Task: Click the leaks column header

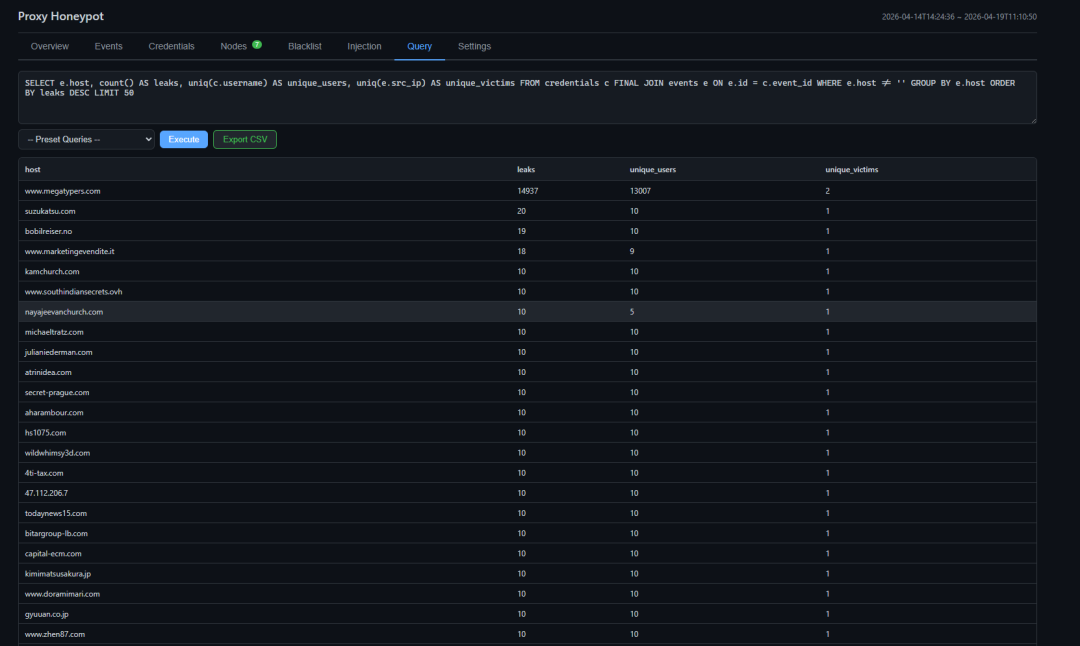Action: coord(526,169)
